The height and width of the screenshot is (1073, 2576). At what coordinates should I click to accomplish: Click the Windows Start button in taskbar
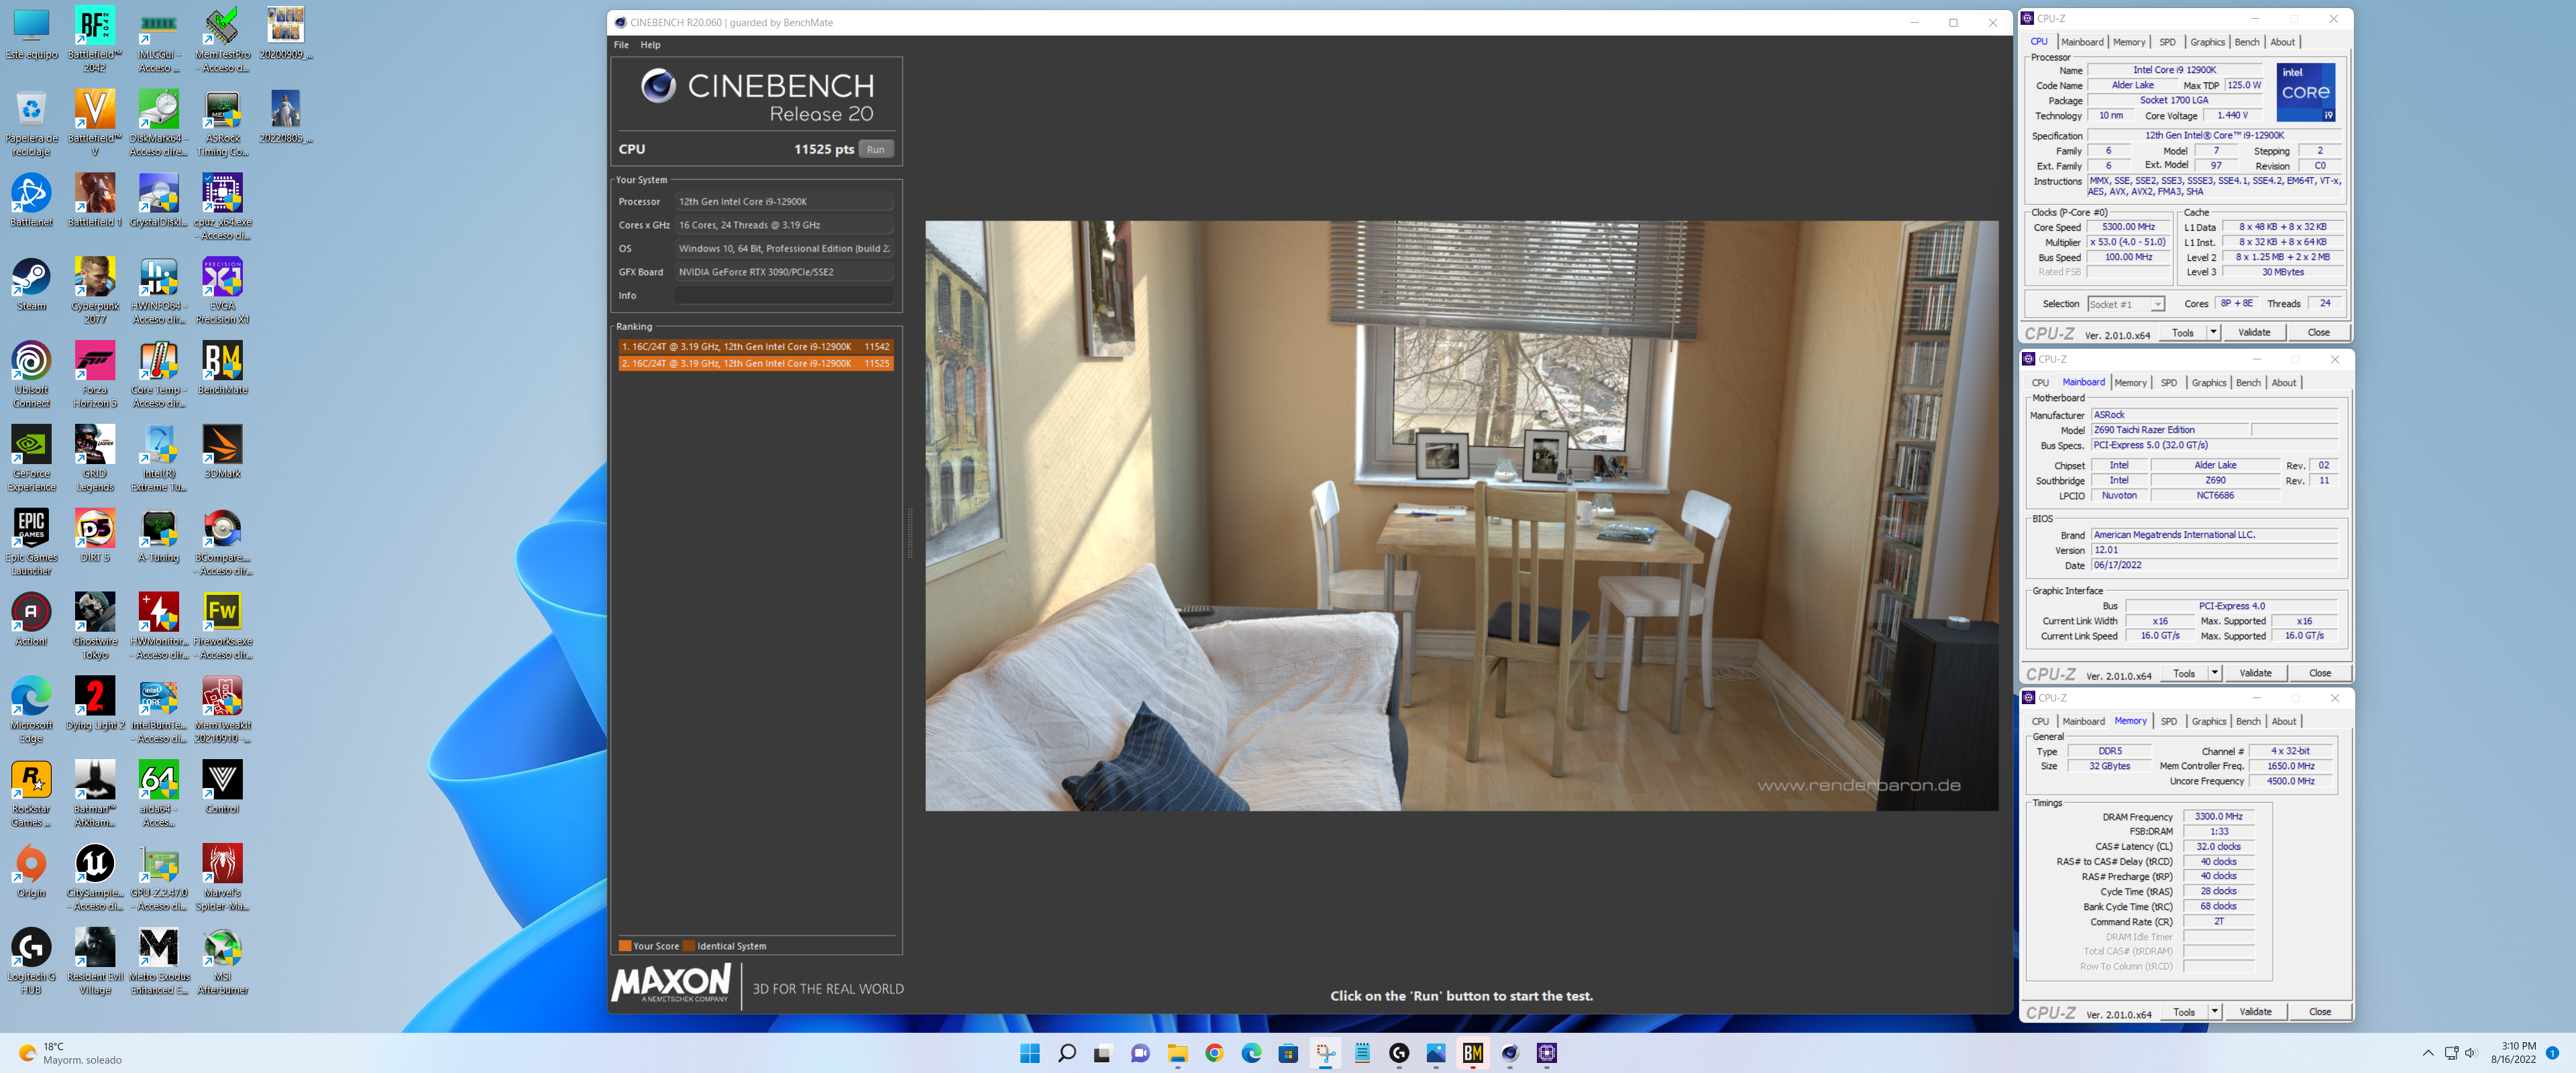click(1029, 1052)
